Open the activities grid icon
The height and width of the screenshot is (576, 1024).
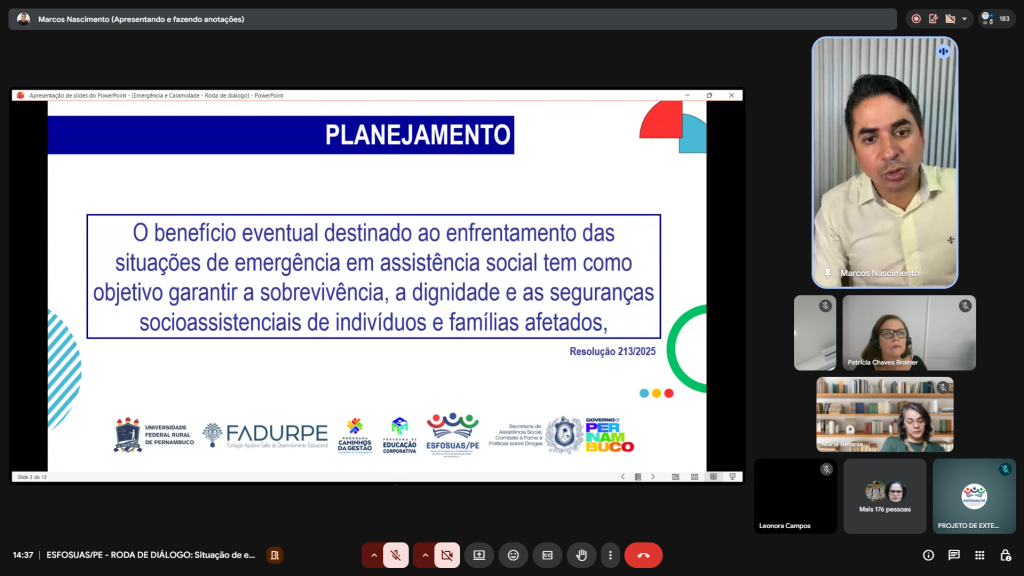pos(979,555)
